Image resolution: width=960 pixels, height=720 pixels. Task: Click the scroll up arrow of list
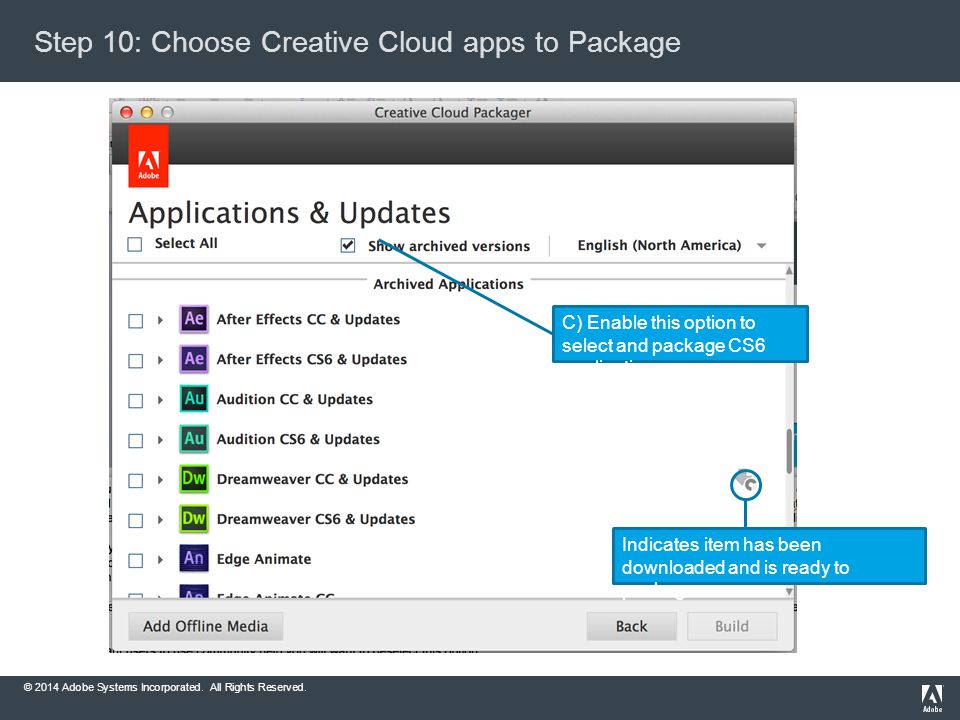click(789, 270)
